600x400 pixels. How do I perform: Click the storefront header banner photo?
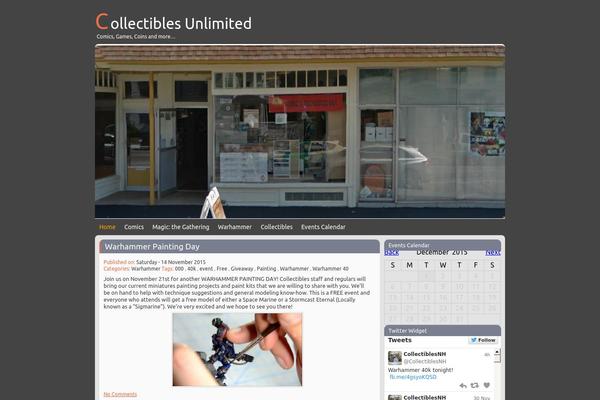click(300, 131)
